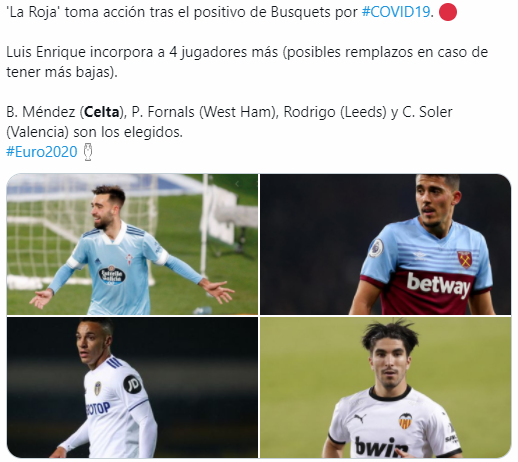The image size is (518, 462).
Task: Click the West Ham crest on the jersey
Action: 464,260
